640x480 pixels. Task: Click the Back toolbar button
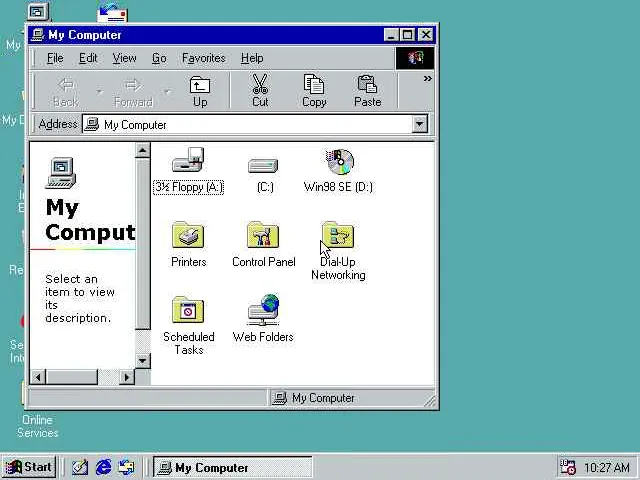click(x=66, y=91)
